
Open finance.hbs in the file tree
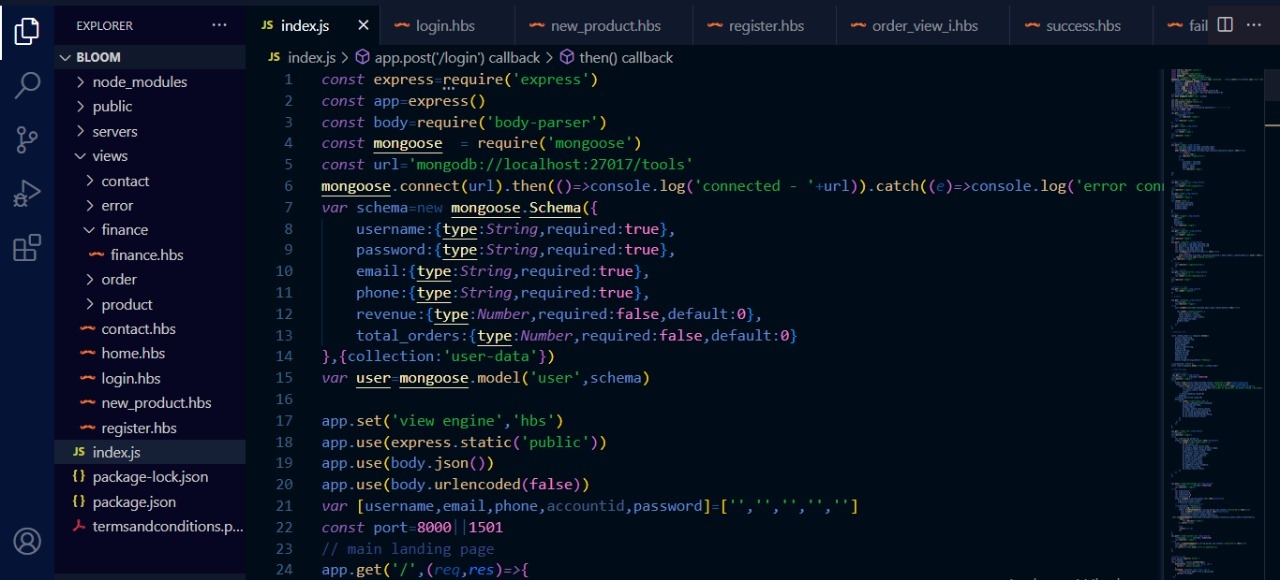pyautogui.click(x=146, y=255)
